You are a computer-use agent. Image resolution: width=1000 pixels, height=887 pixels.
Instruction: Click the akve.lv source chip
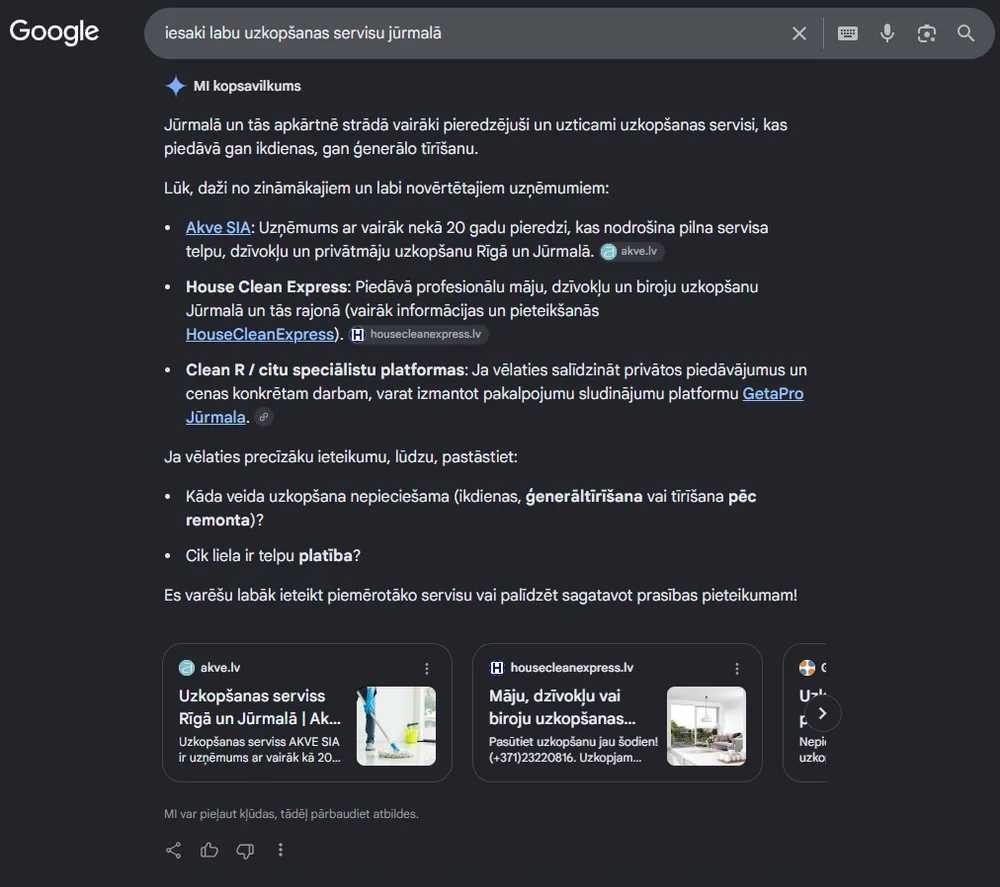click(632, 251)
